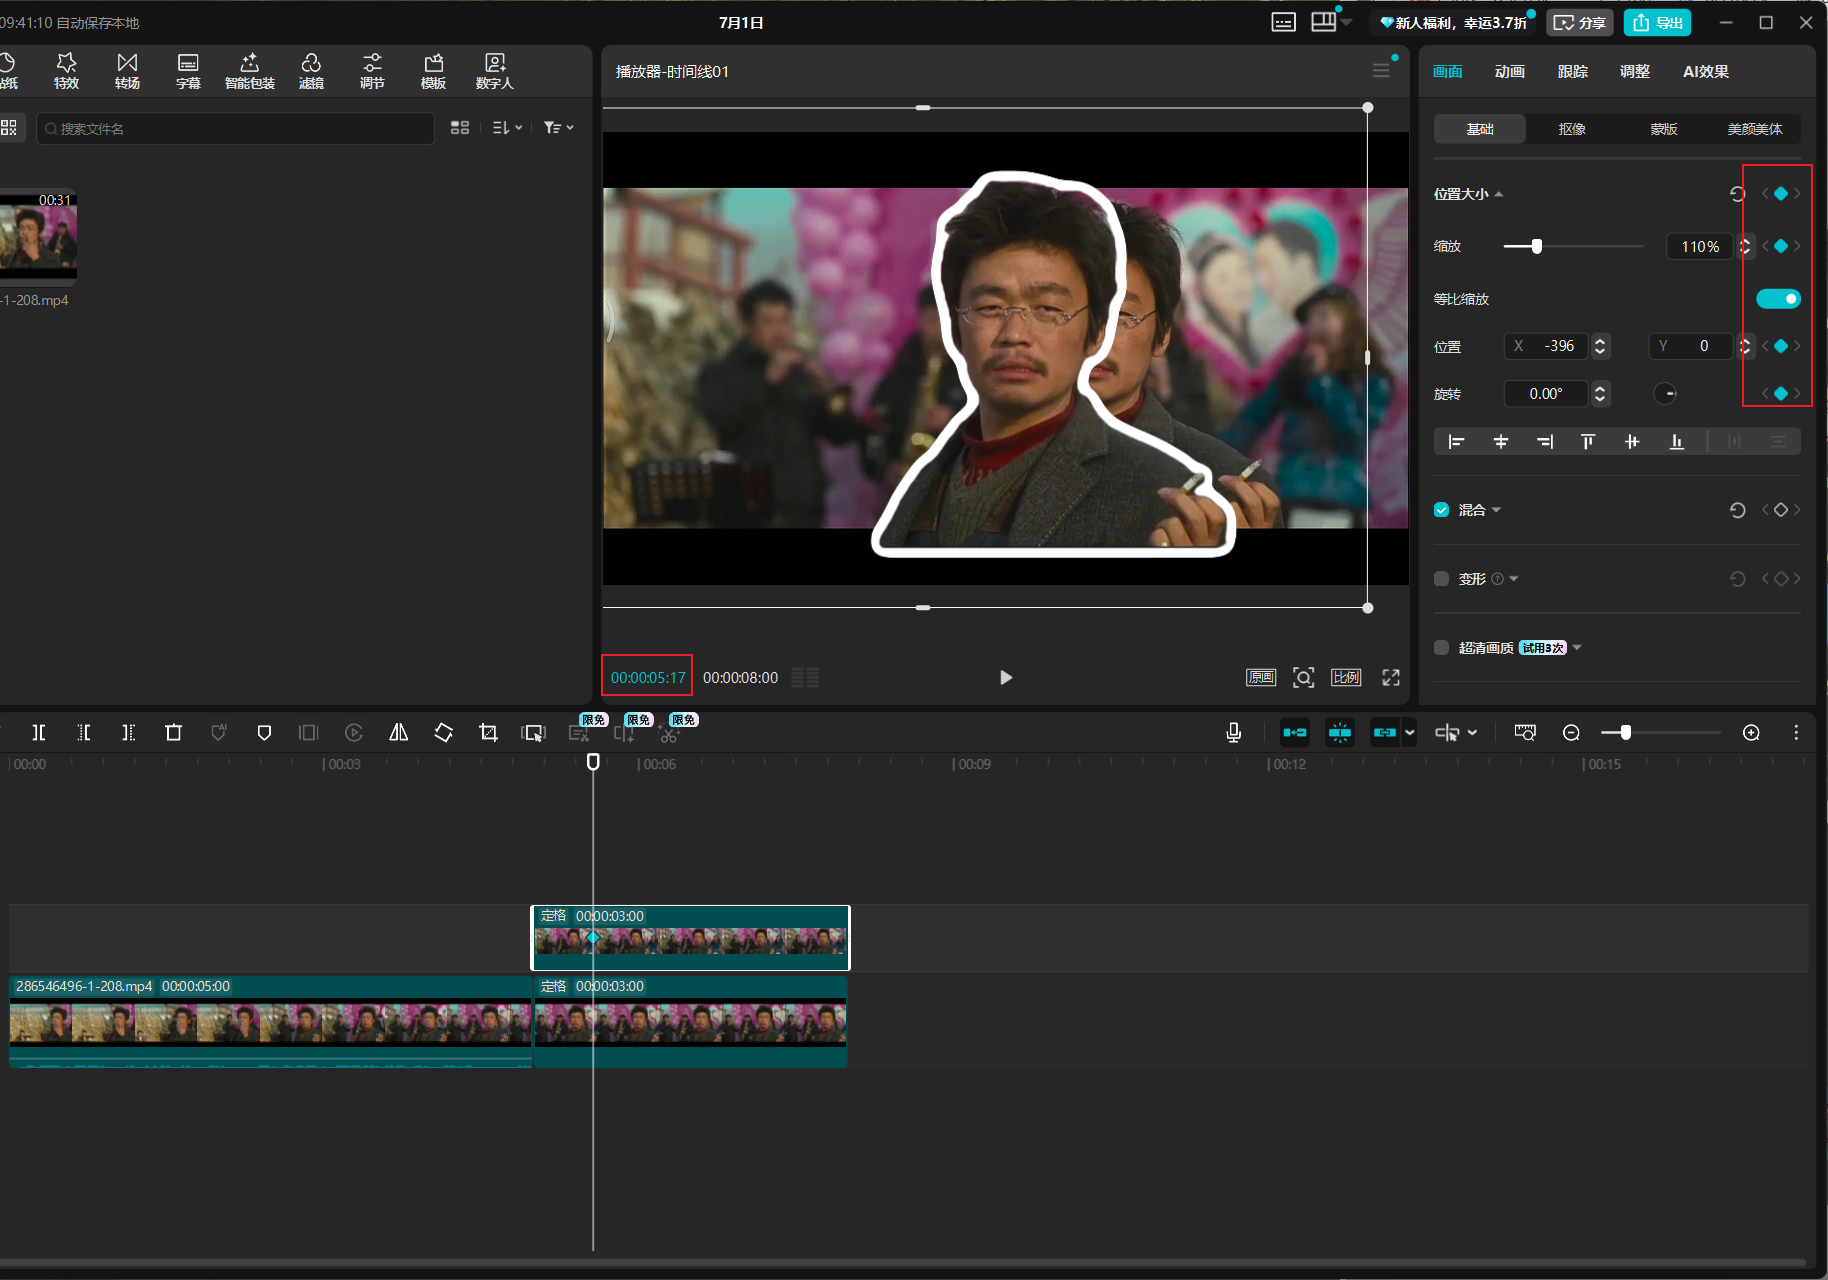Click the 分享 share button

(x=1580, y=22)
